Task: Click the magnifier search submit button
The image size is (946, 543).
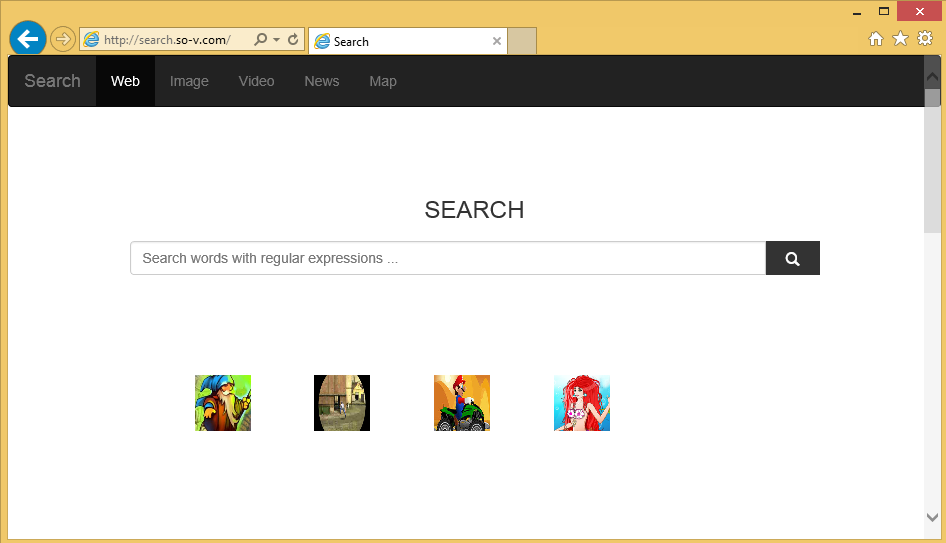Action: [x=792, y=258]
